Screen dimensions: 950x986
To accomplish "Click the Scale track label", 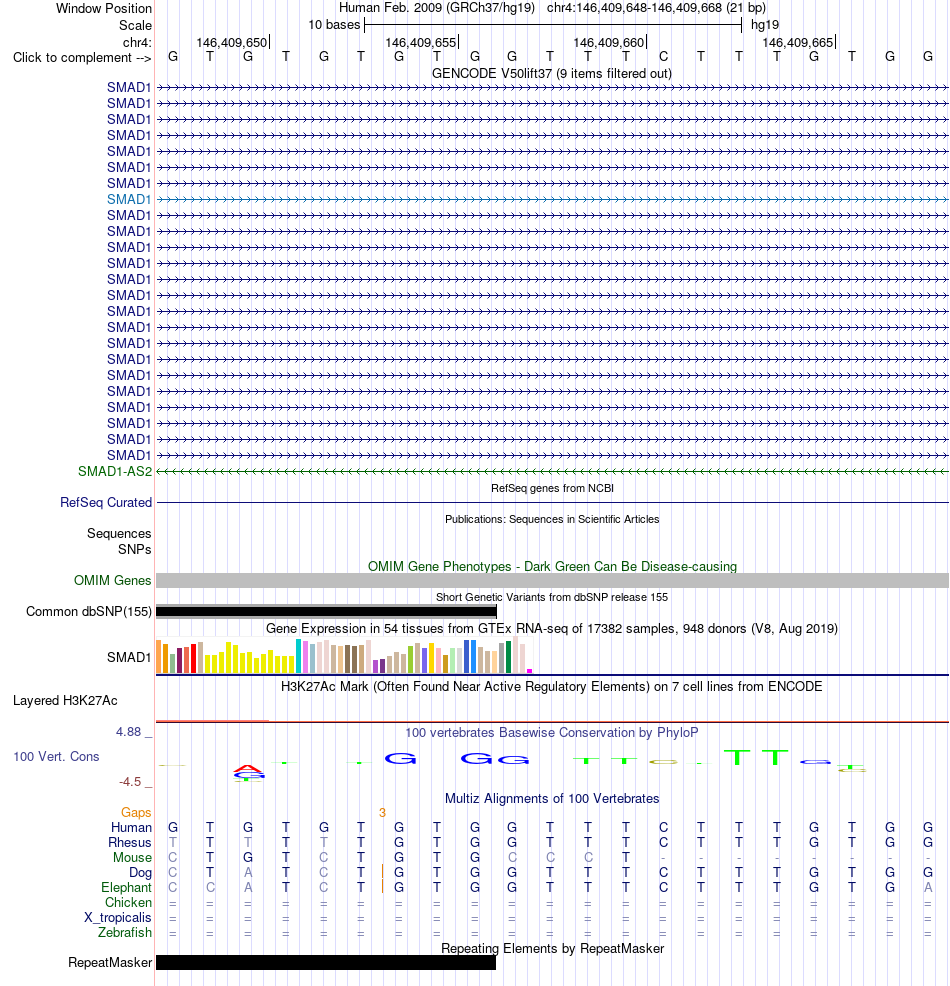I will coord(135,26).
